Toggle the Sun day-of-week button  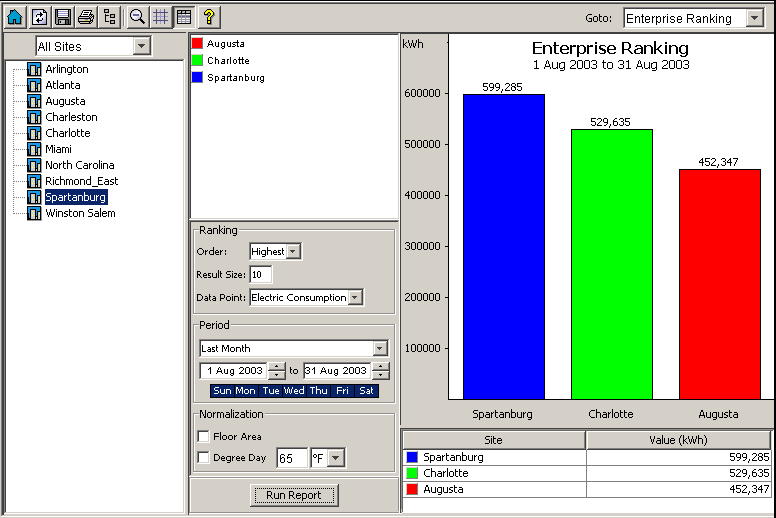(x=222, y=391)
